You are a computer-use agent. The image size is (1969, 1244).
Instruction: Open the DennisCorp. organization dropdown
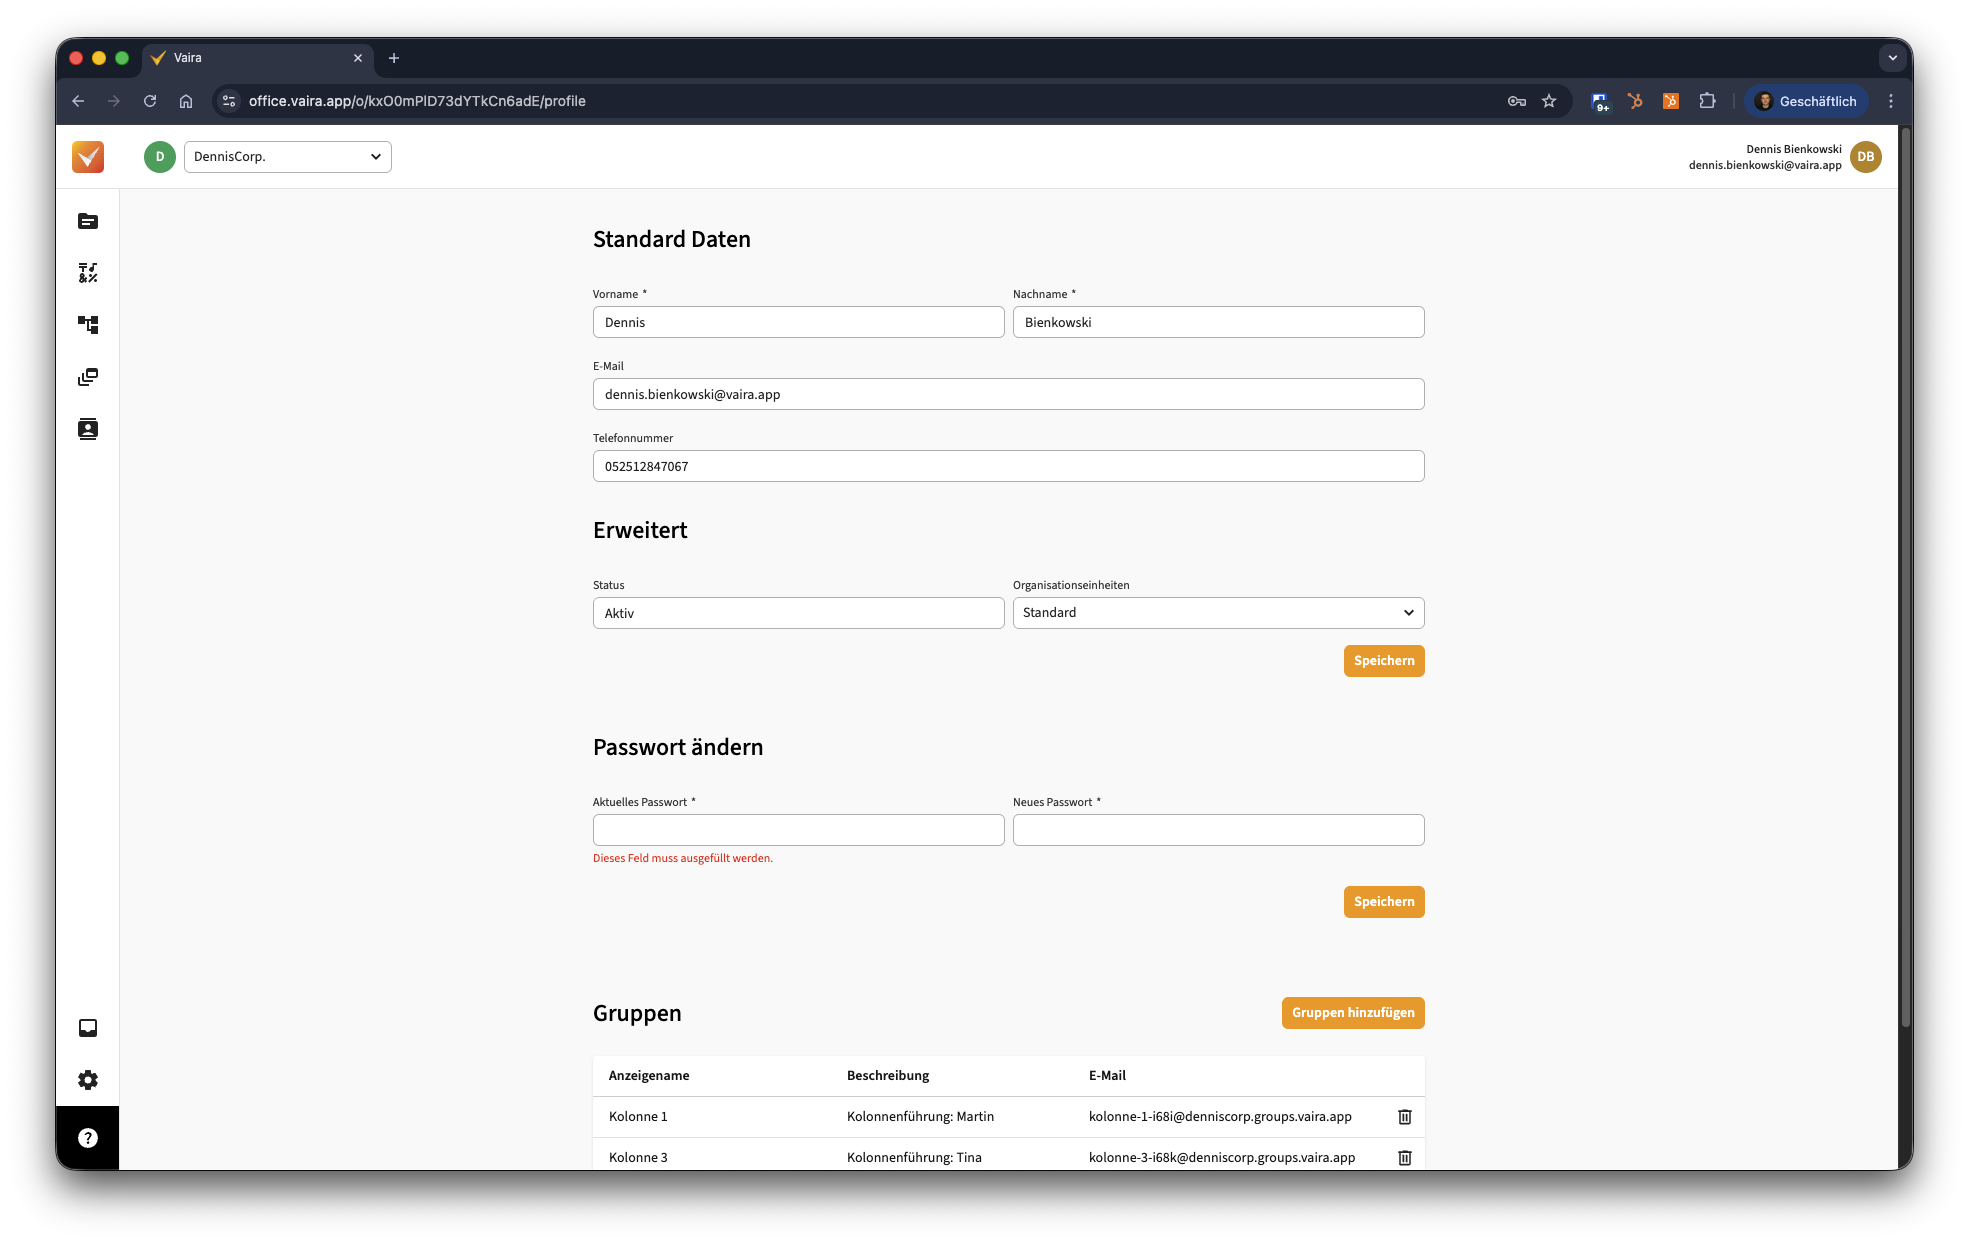tap(287, 157)
